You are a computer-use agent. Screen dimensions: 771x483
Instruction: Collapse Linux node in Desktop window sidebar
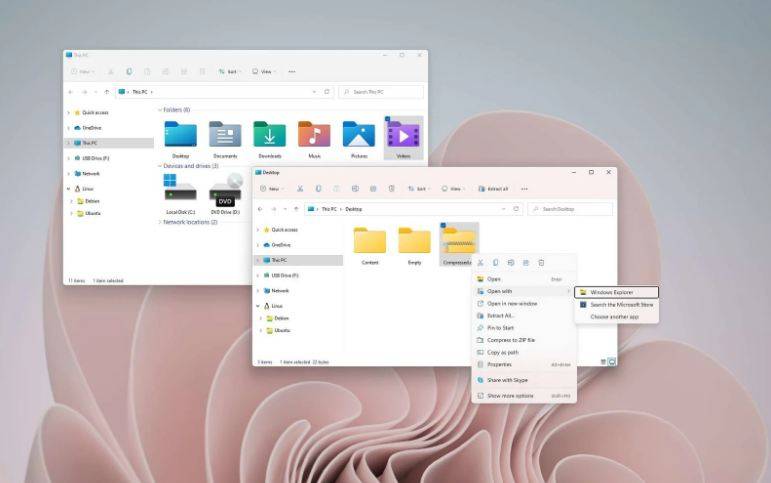click(x=258, y=306)
